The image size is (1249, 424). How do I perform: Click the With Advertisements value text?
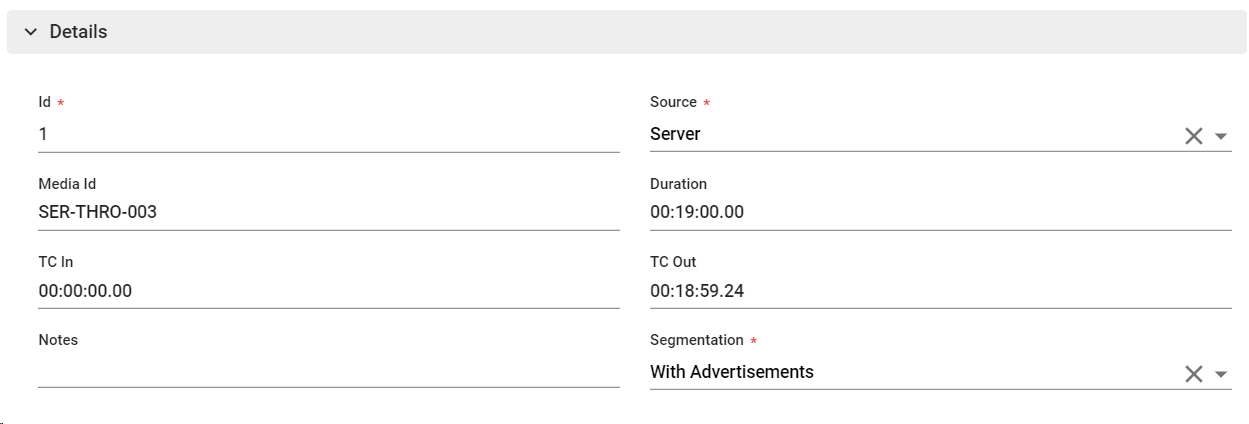coord(731,372)
